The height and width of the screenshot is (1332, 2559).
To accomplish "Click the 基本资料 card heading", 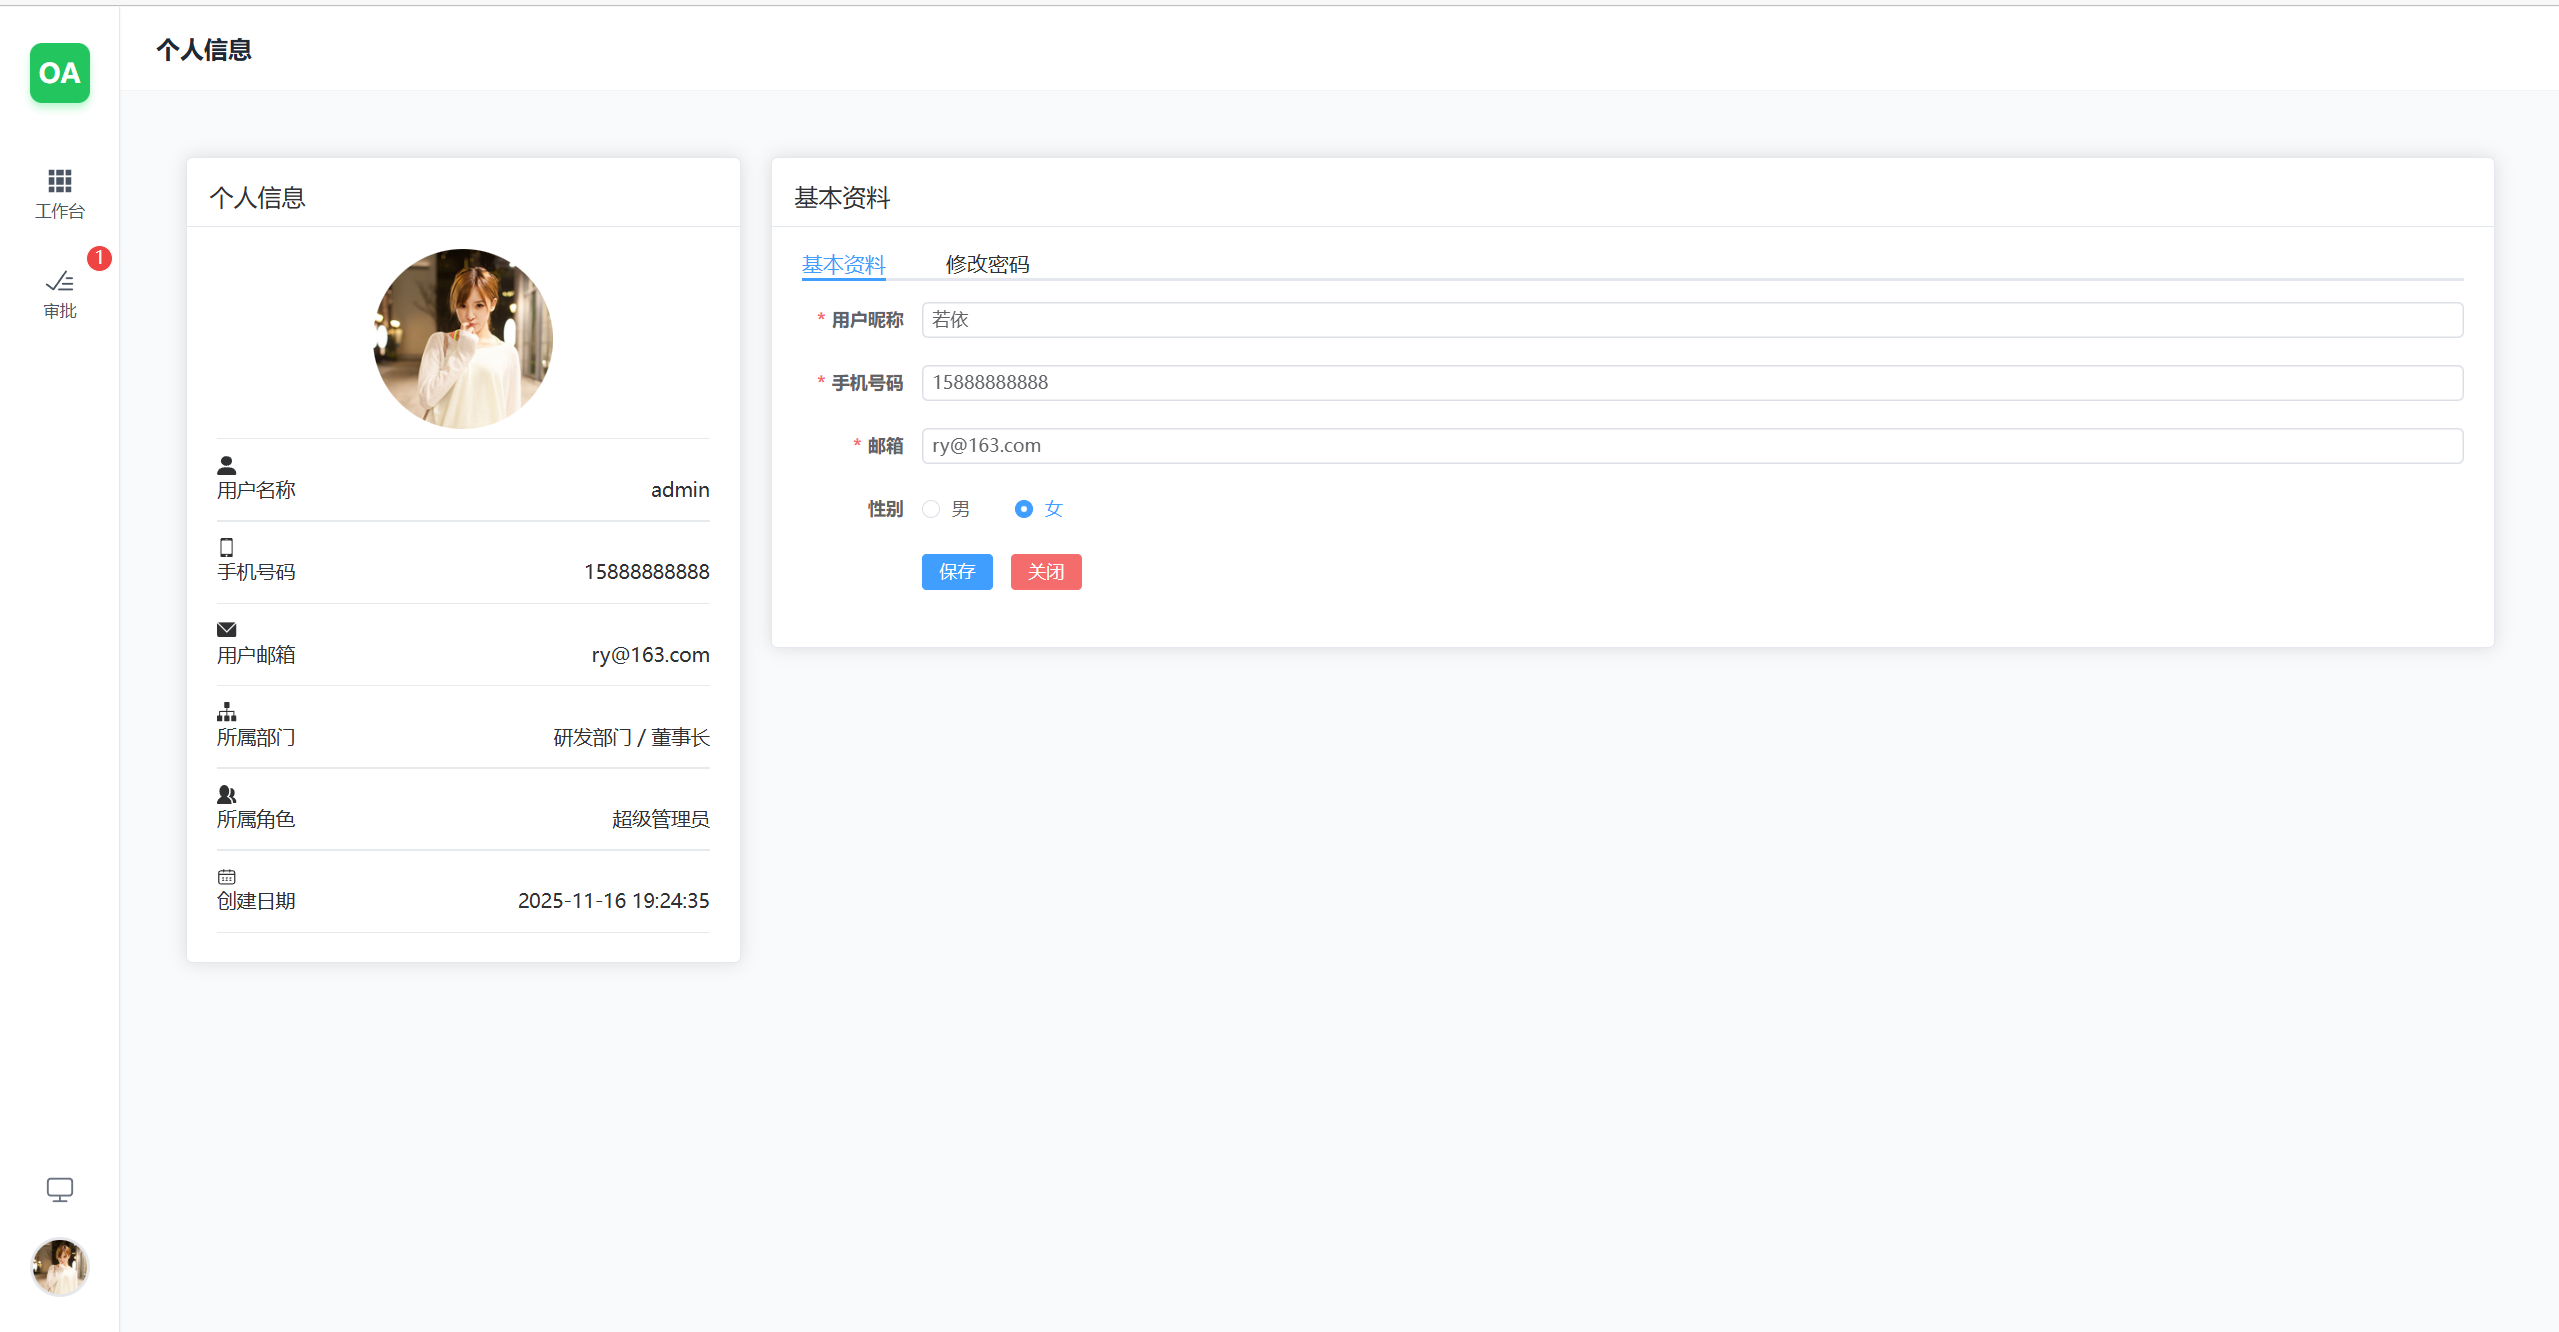I will coord(842,198).
